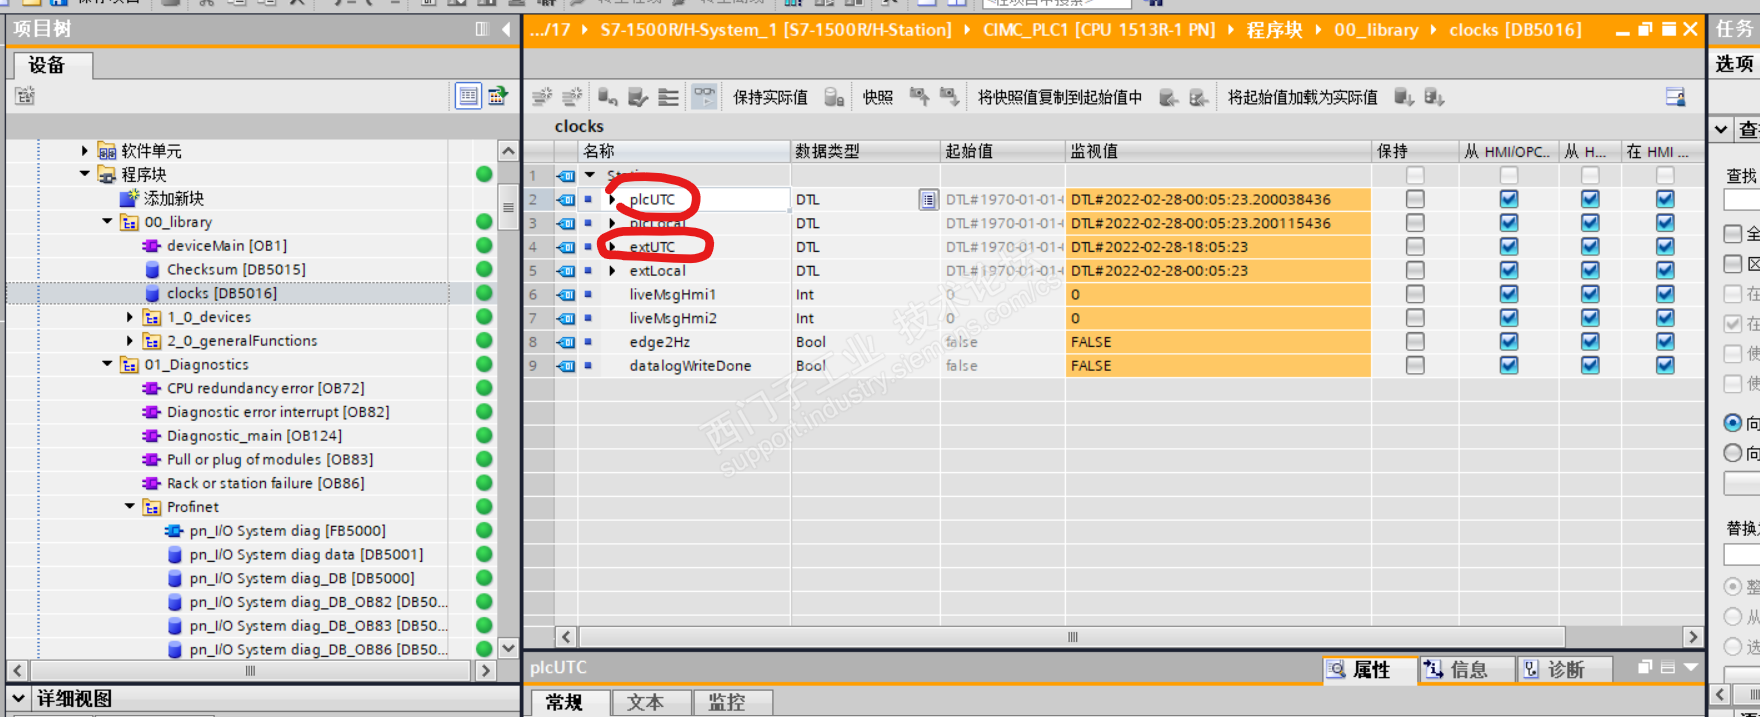The image size is (1760, 717).
Task: Open deviceMain [OB1] block
Action: [226, 246]
